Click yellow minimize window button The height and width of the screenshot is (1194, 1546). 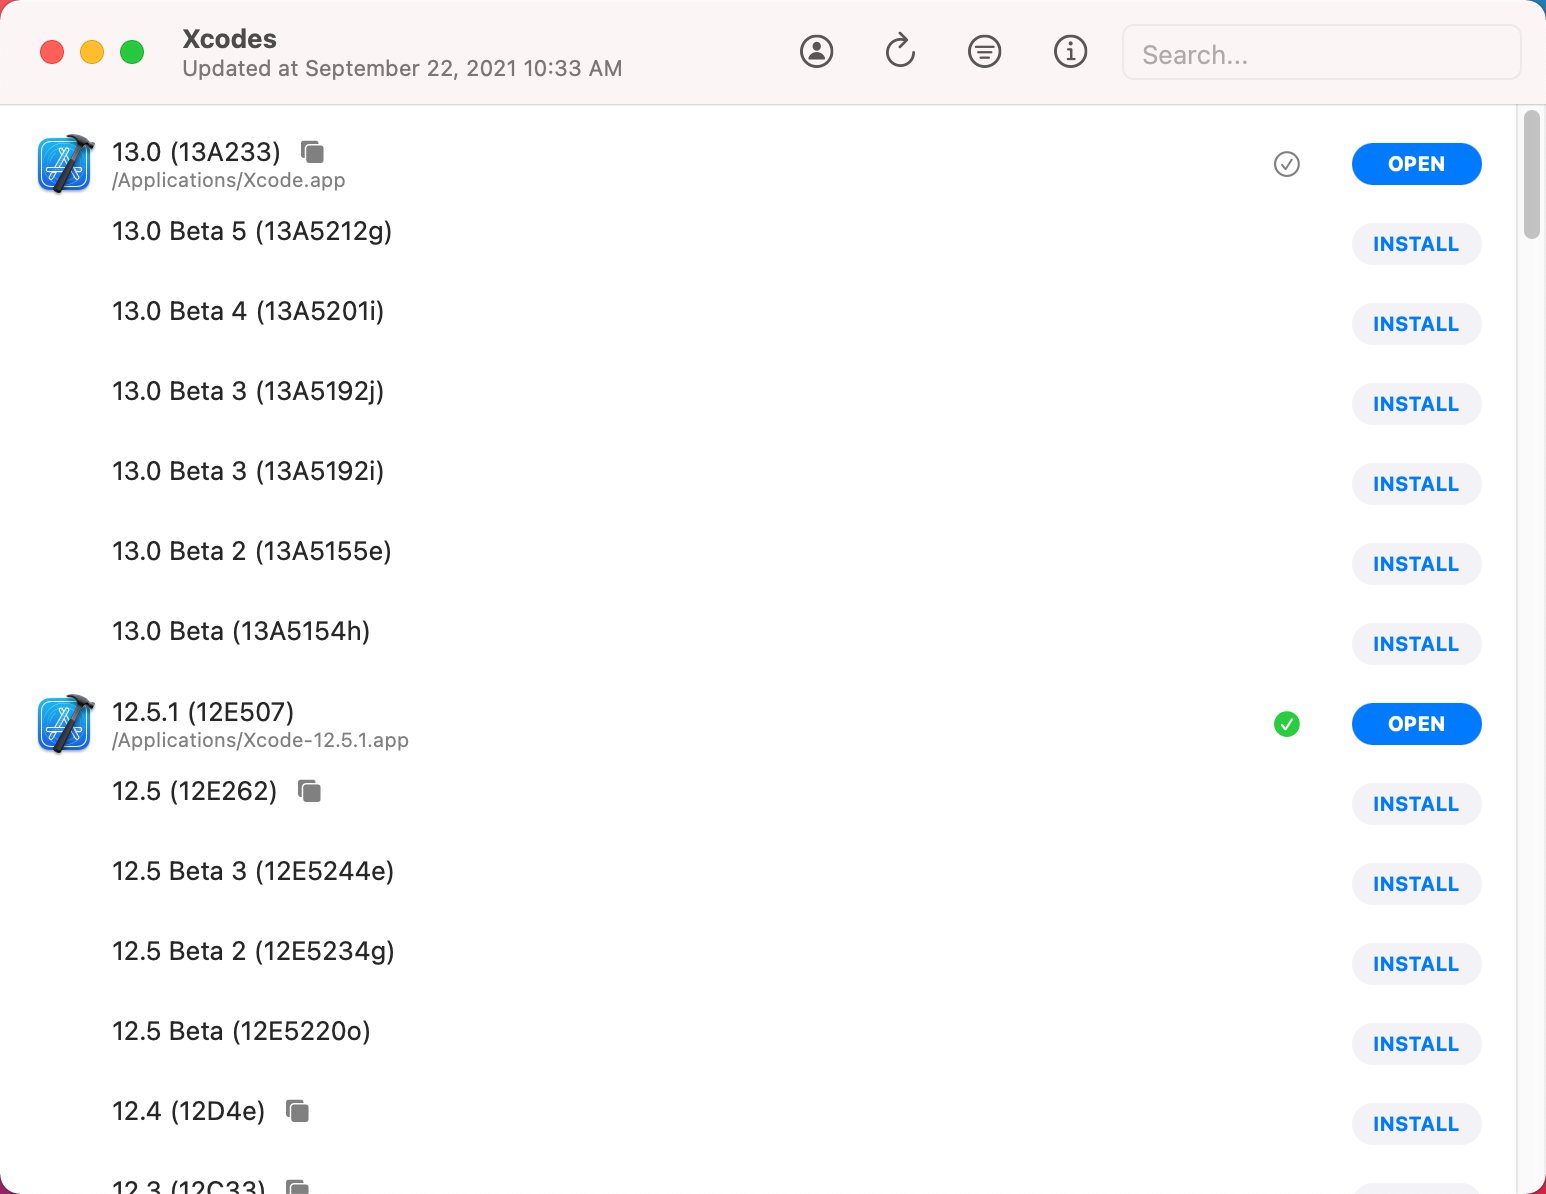click(92, 52)
